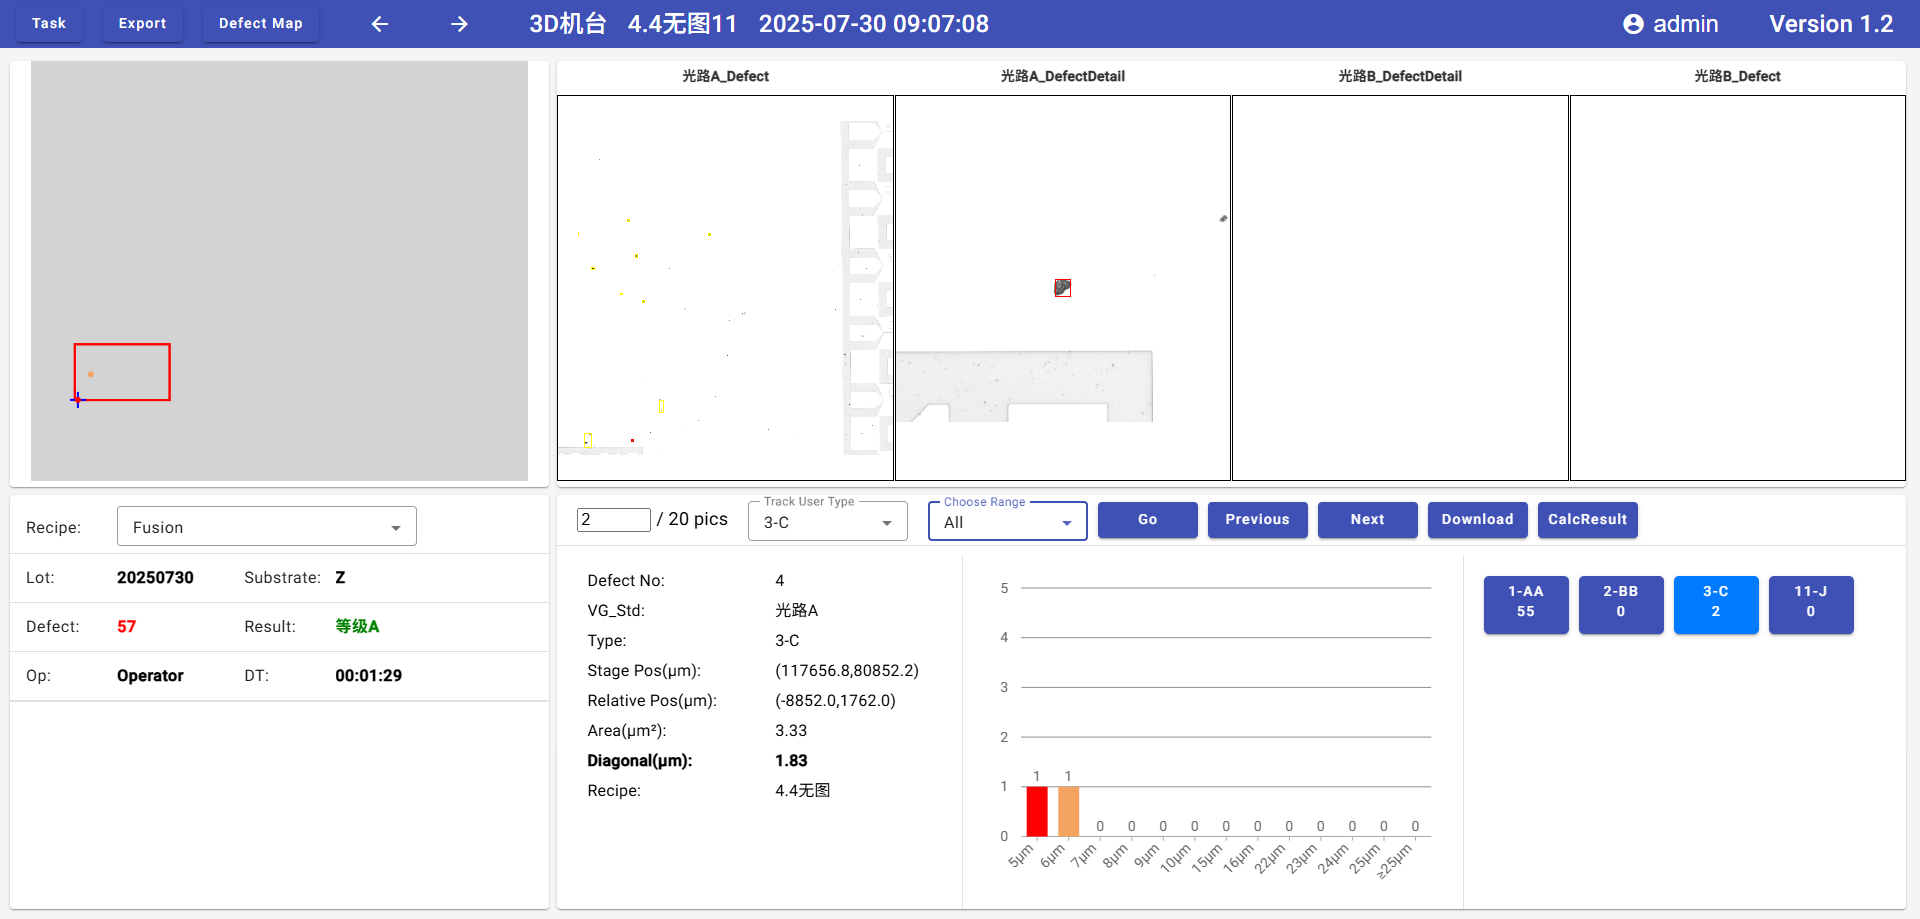Click the red 5μm histogram bar
Image resolution: width=1920 pixels, height=919 pixels.
pos(1037,811)
